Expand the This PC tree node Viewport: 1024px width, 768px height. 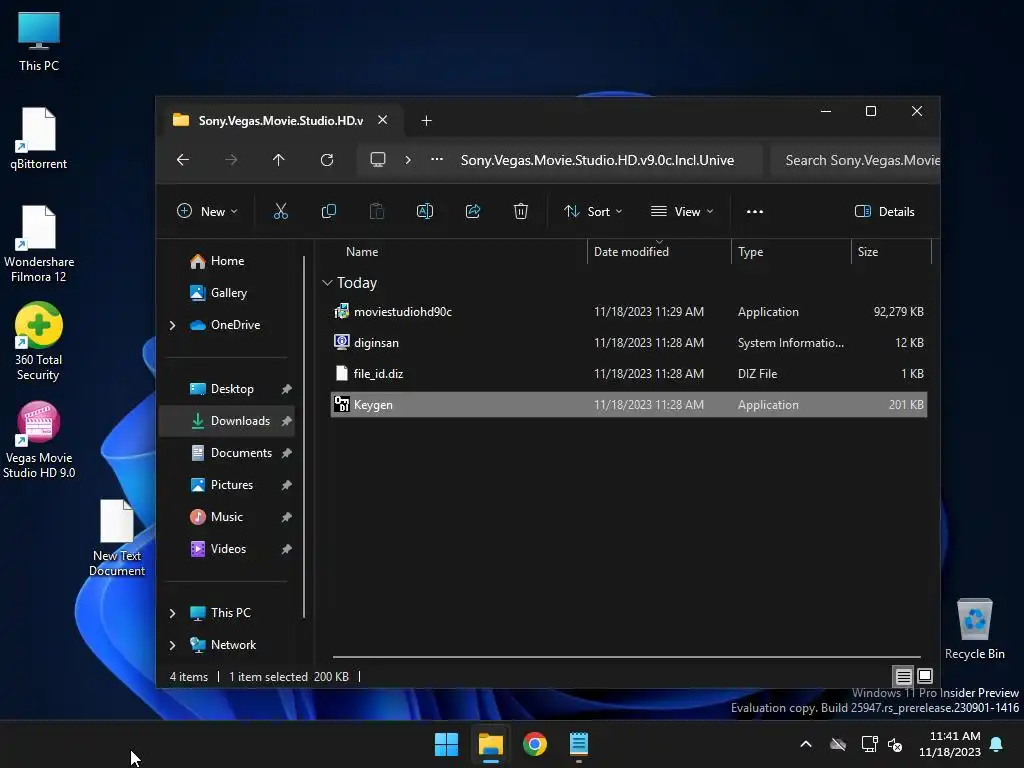[172, 613]
